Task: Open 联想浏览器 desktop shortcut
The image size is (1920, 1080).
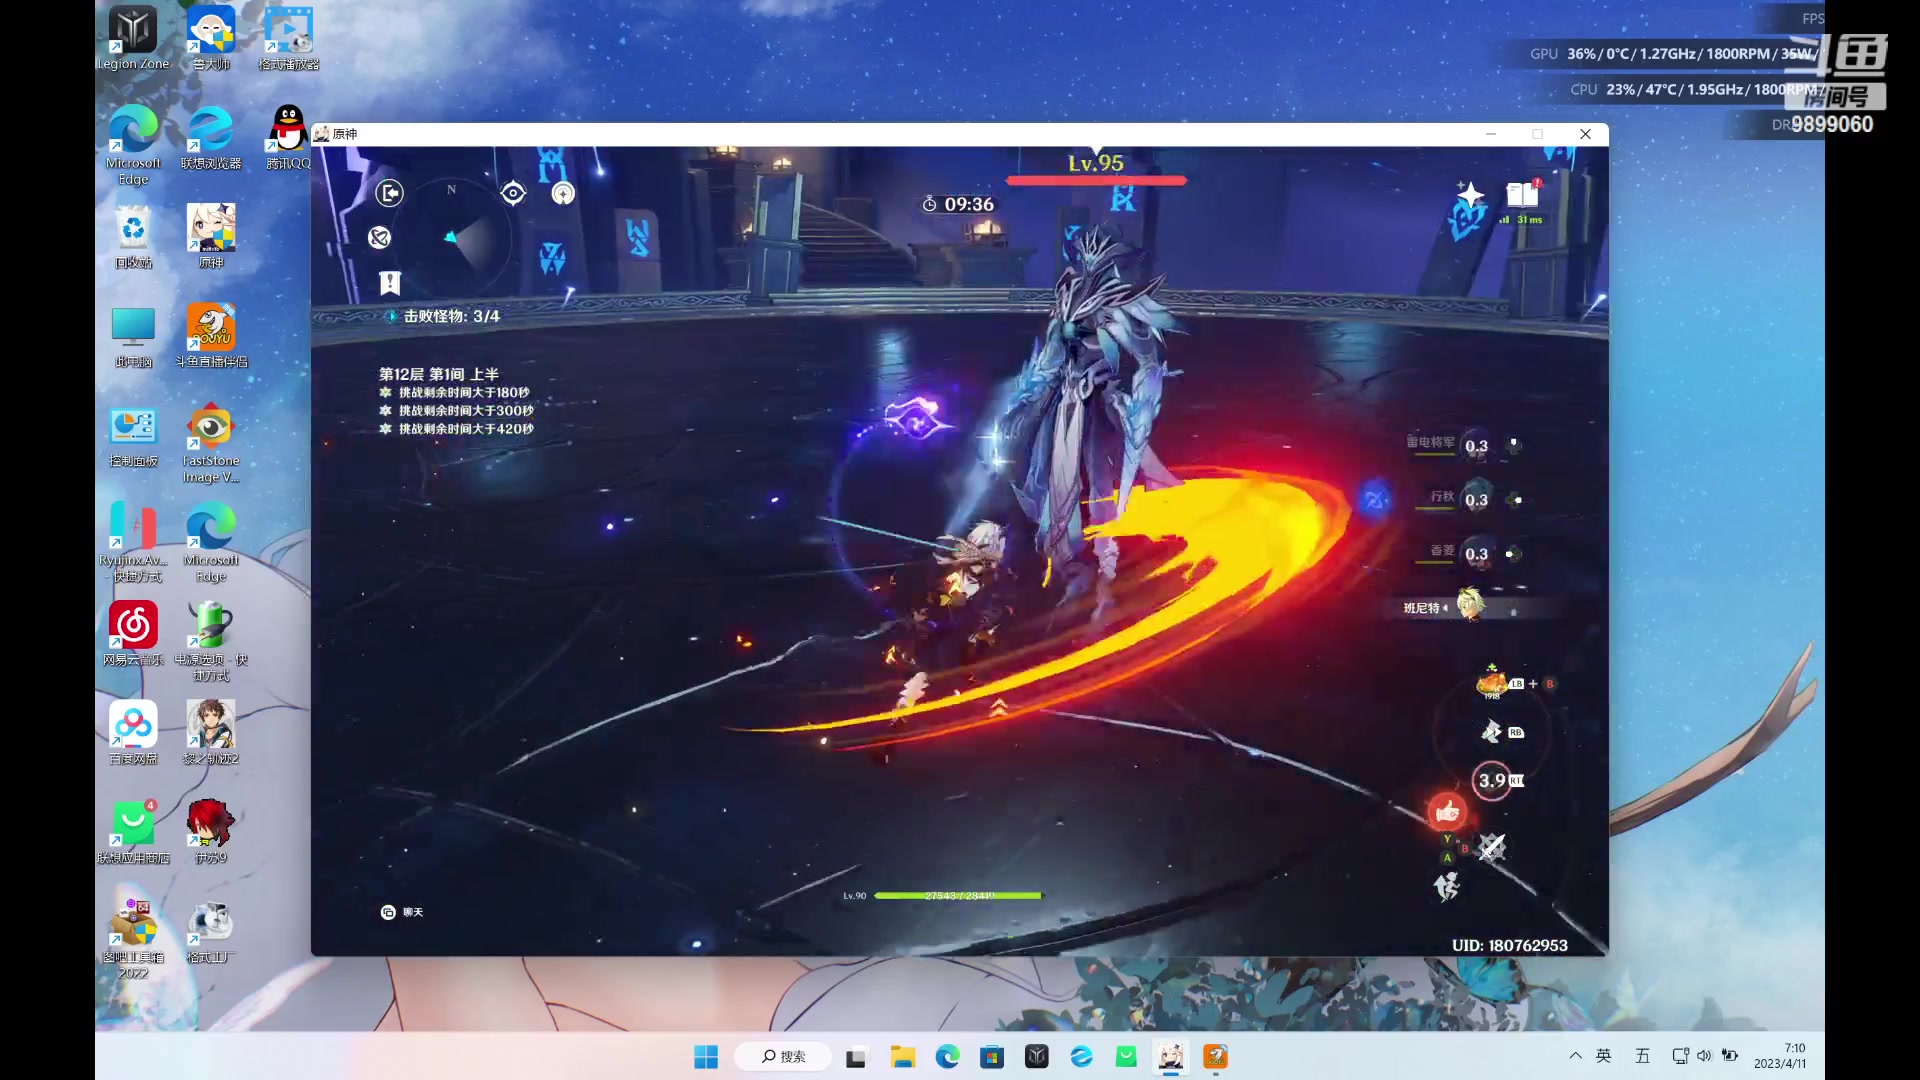Action: [211, 137]
